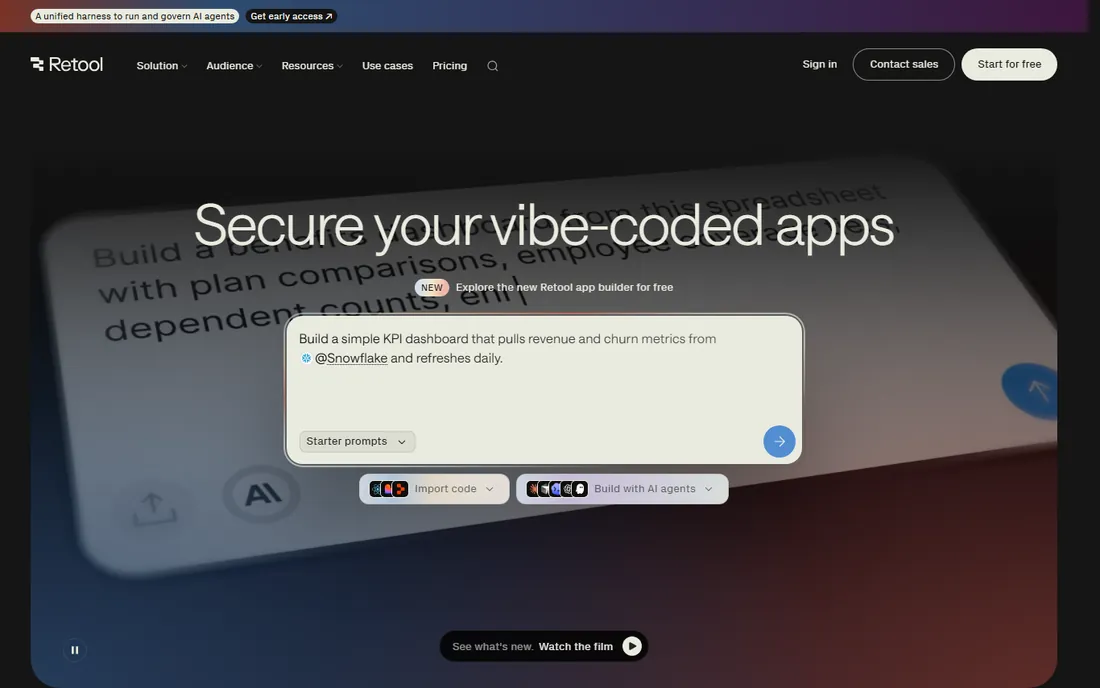Image resolution: width=1100 pixels, height=688 pixels.
Task: Pause the background video
Action: (x=74, y=650)
